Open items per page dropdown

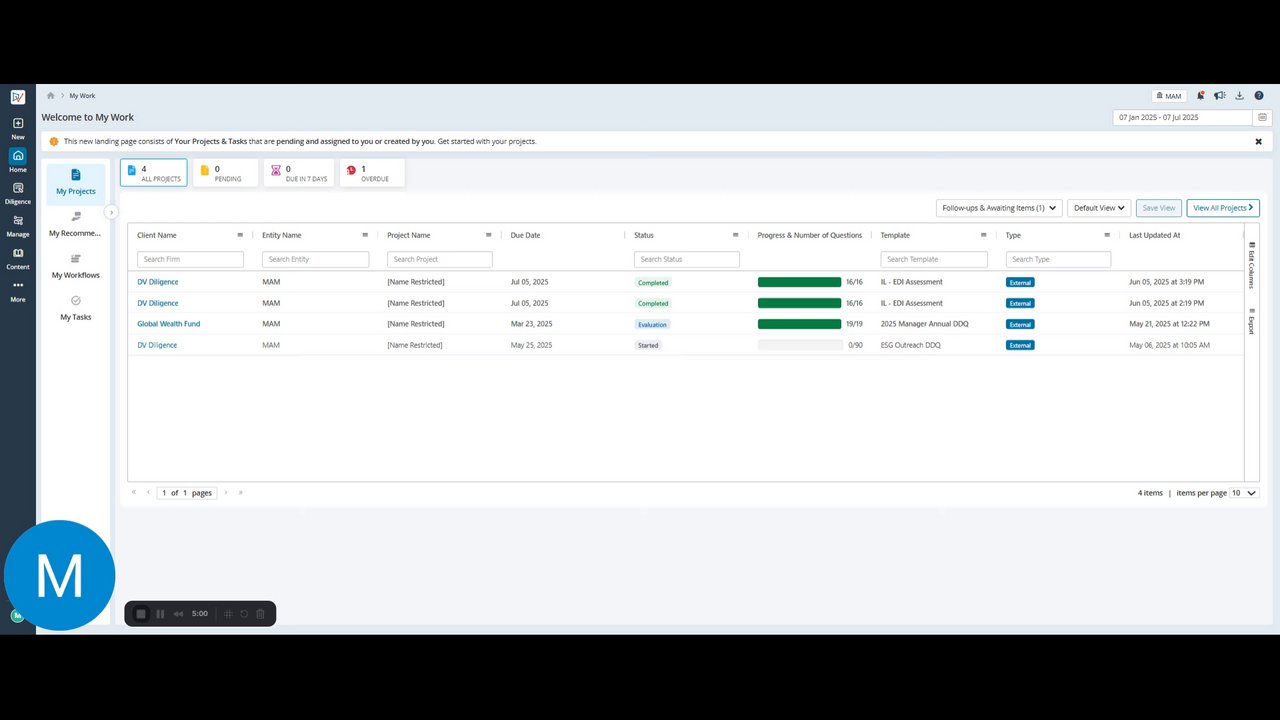tap(1244, 493)
